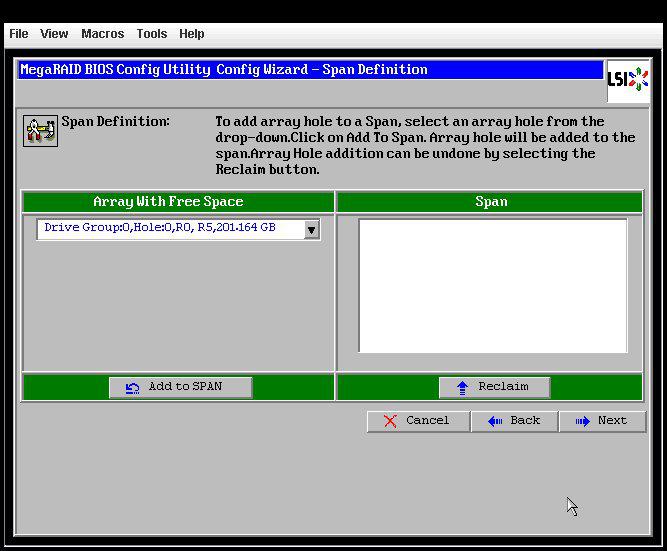
Task: Open the Help menu
Action: click(x=191, y=34)
